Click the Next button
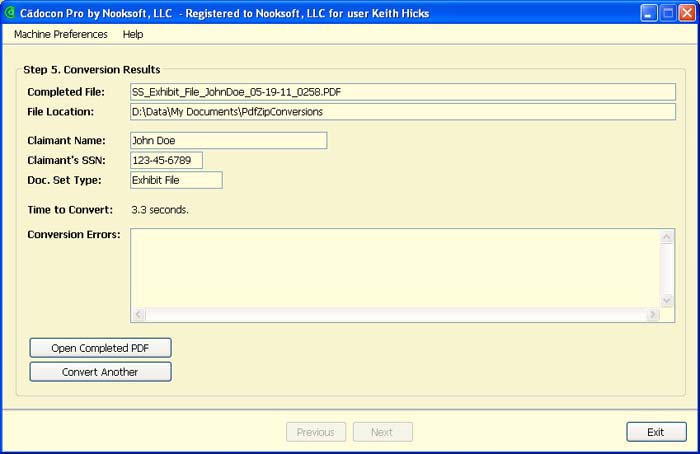This screenshot has width=700, height=454. point(382,432)
